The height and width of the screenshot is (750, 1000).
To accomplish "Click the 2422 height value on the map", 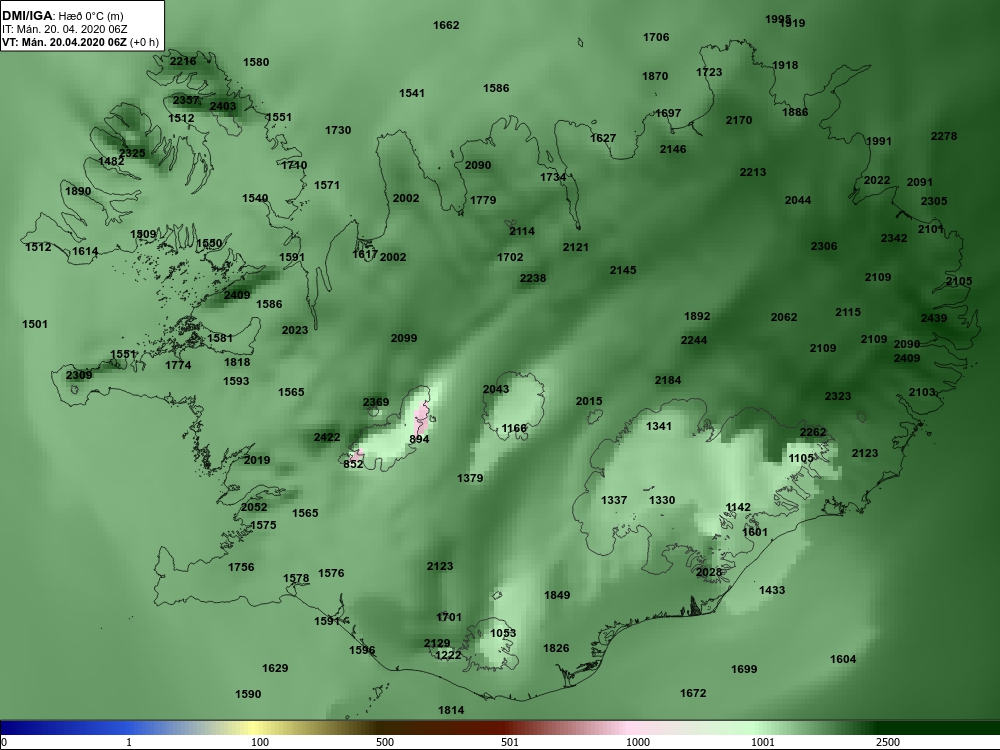I will pyautogui.click(x=327, y=437).
